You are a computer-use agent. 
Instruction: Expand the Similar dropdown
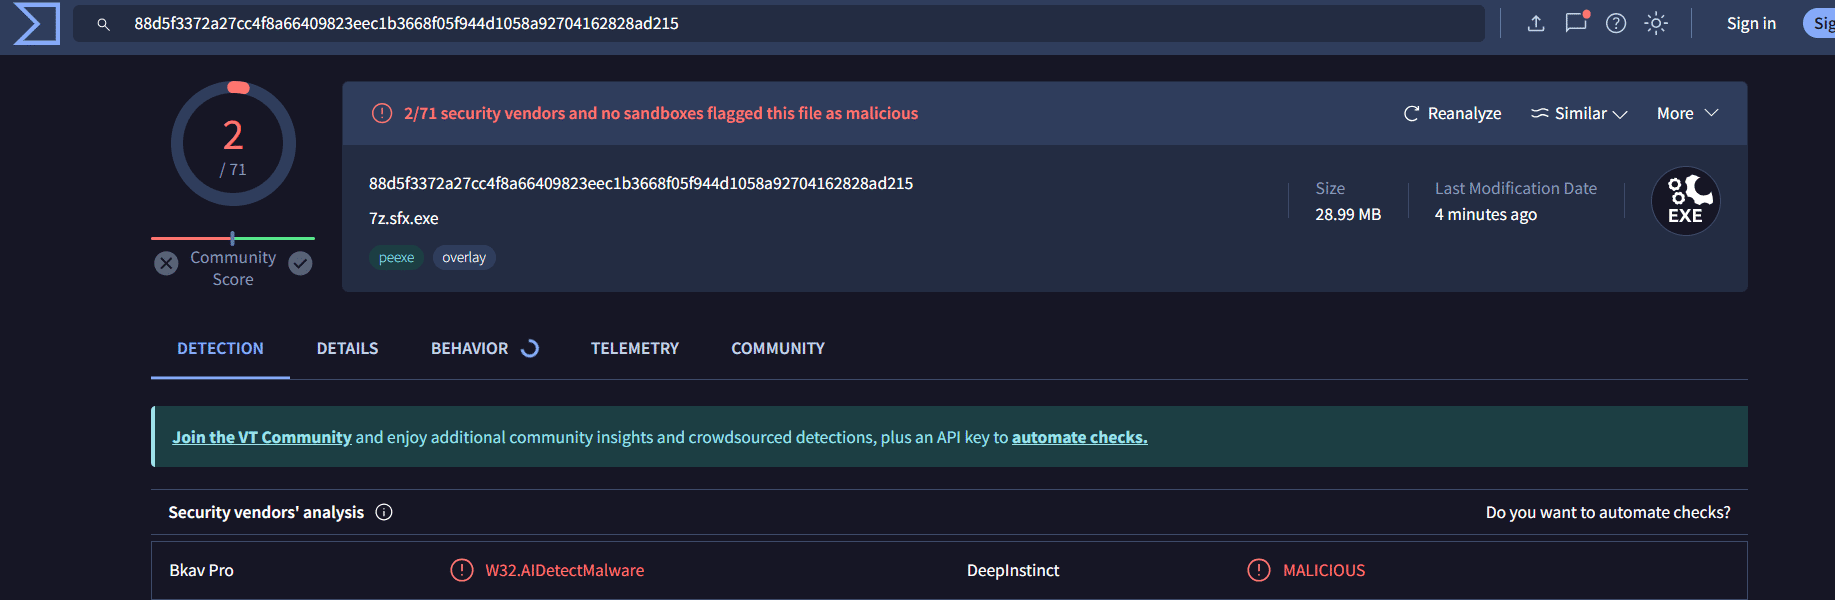pos(1579,114)
